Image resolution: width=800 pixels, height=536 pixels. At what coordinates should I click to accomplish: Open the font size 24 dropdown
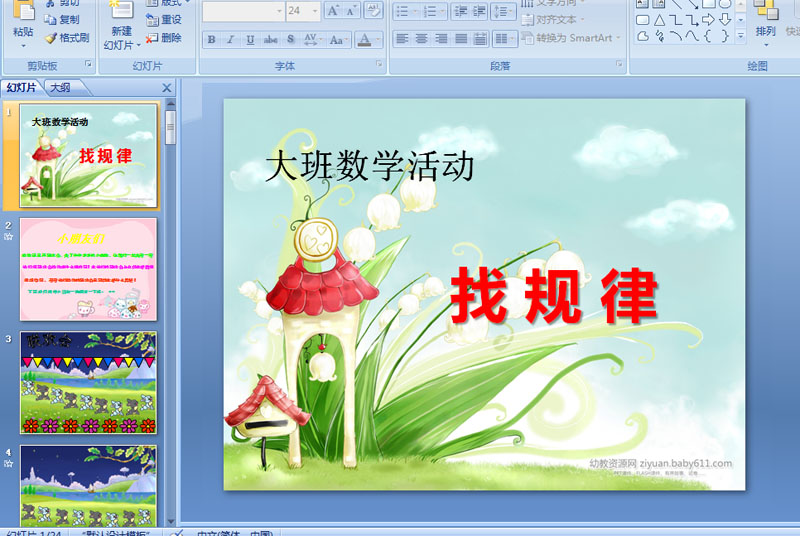tap(315, 11)
